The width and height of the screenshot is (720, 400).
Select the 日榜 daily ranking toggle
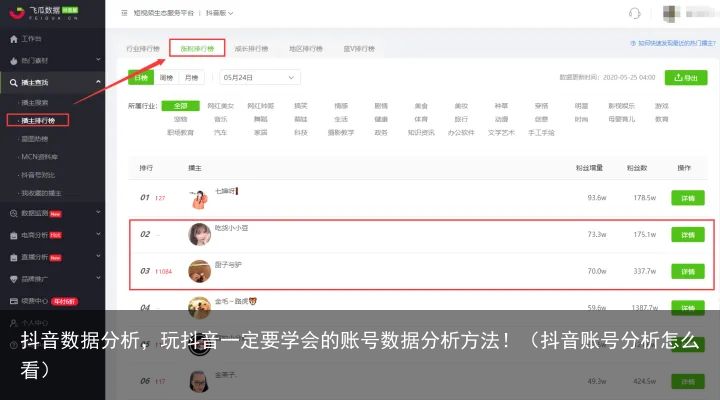(x=141, y=78)
